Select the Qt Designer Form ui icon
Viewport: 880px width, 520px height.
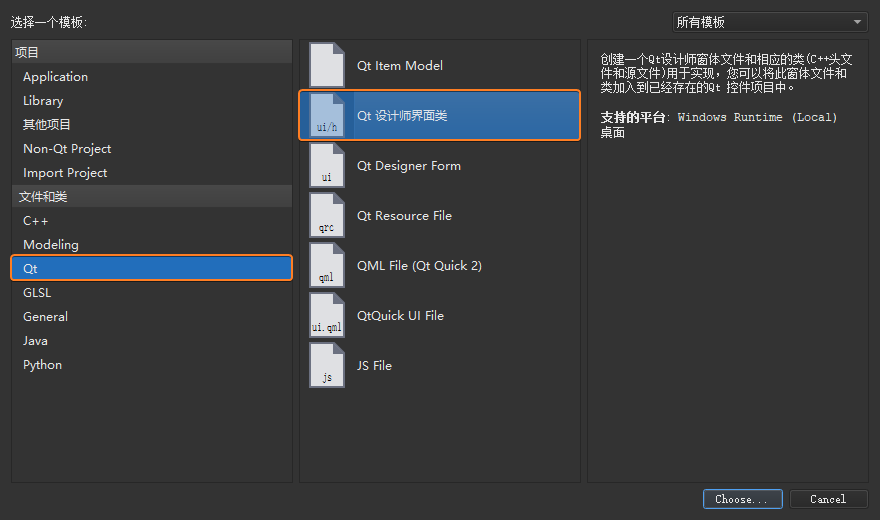[327, 165]
